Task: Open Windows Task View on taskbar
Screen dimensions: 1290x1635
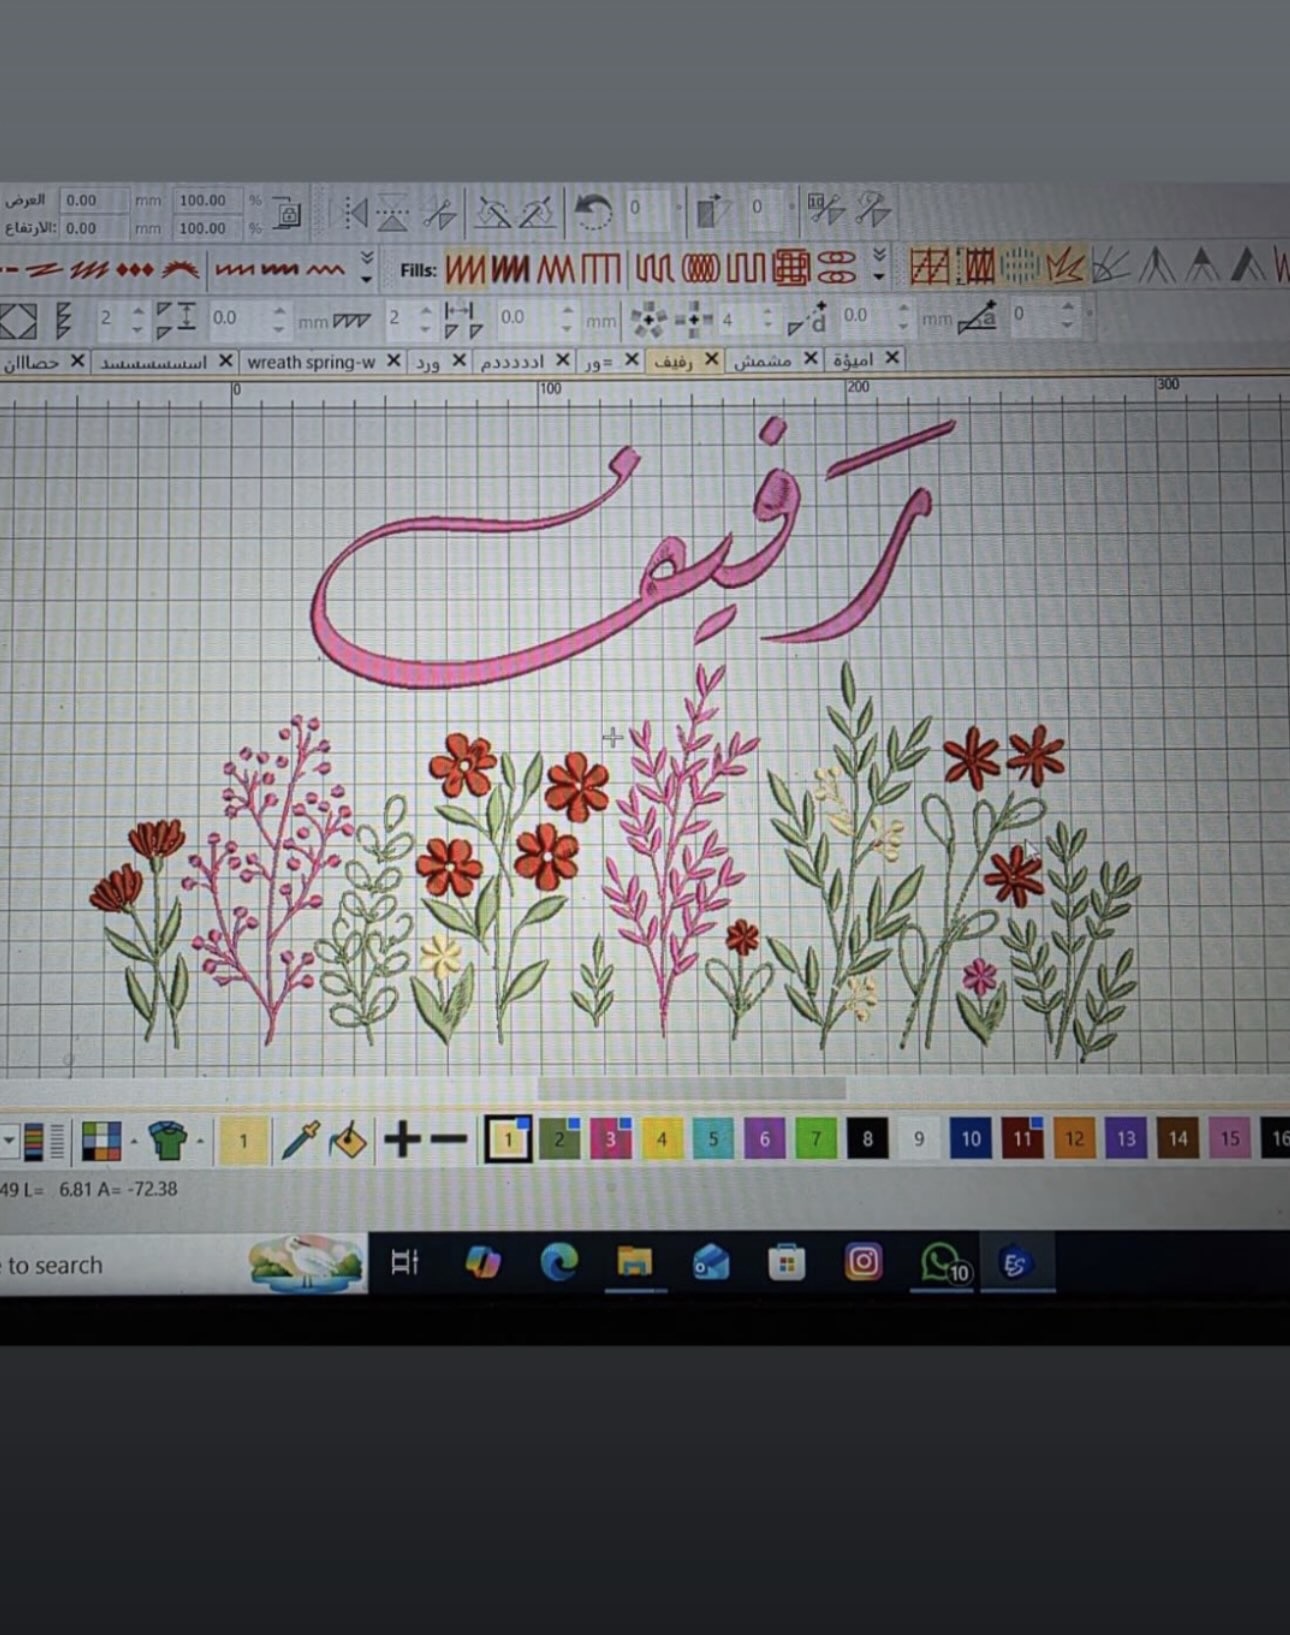Action: point(404,1262)
